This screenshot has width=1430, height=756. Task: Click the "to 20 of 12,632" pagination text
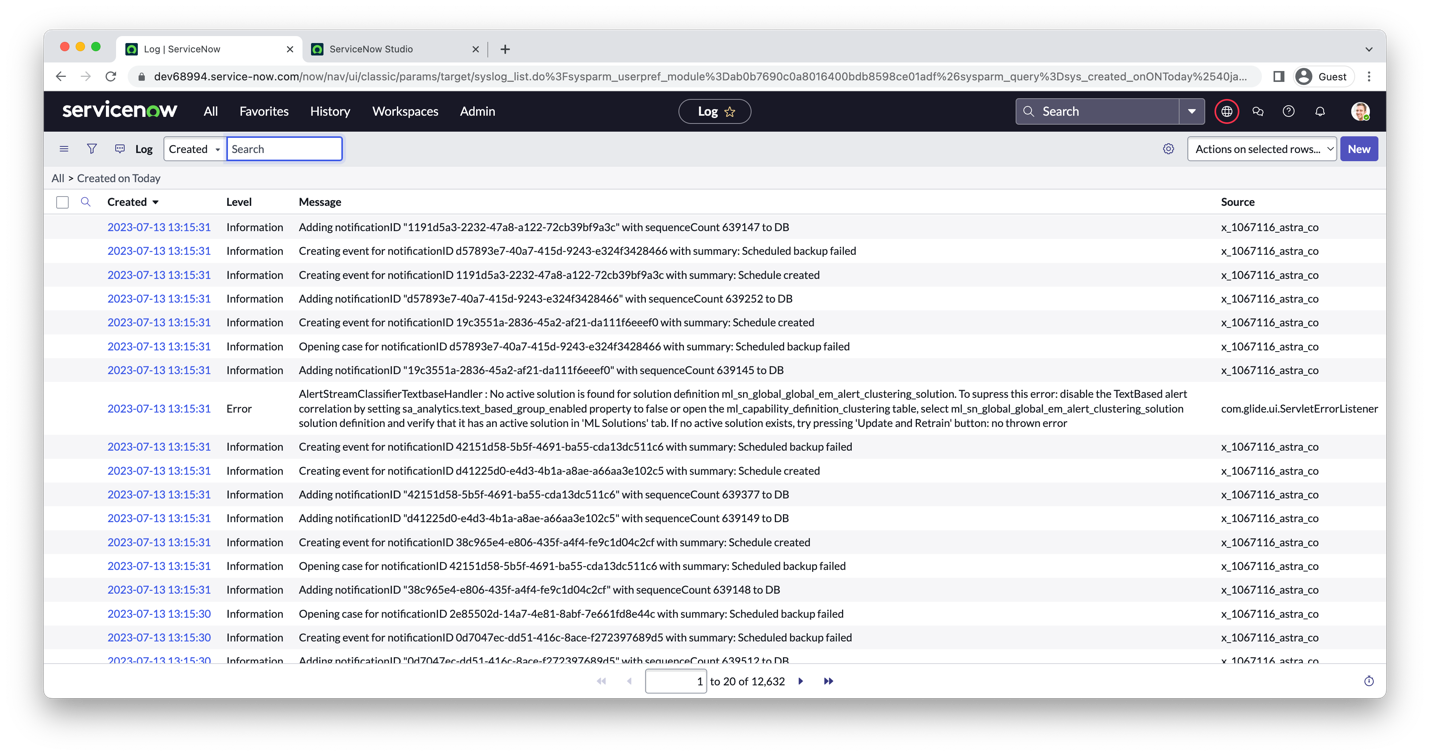click(747, 681)
